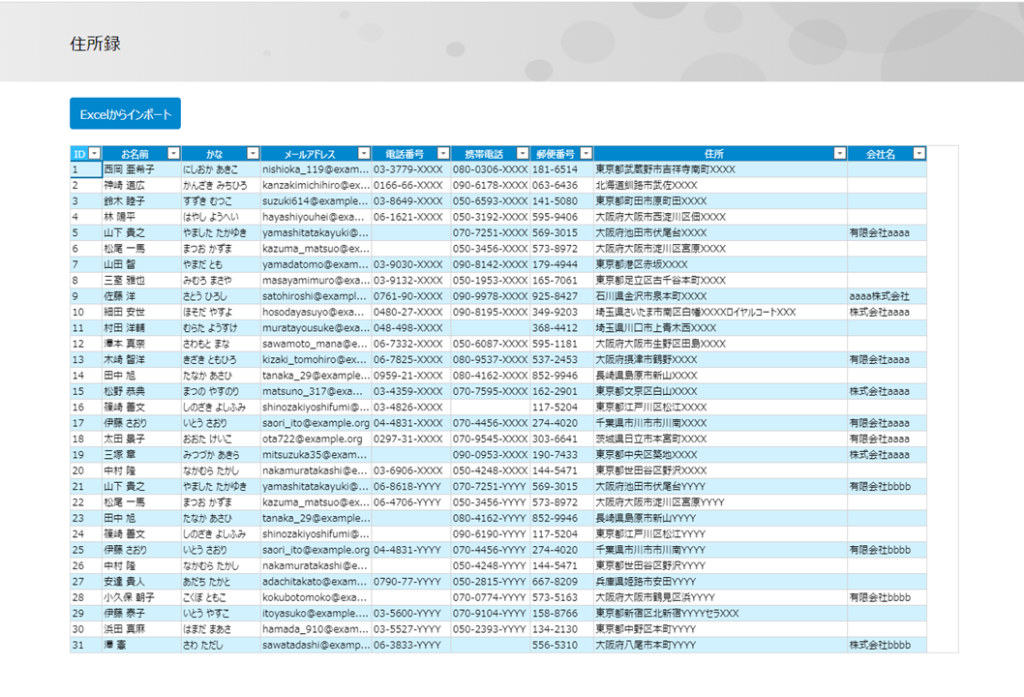
Task: Click the Excelからインポート button
Action: 125,114
